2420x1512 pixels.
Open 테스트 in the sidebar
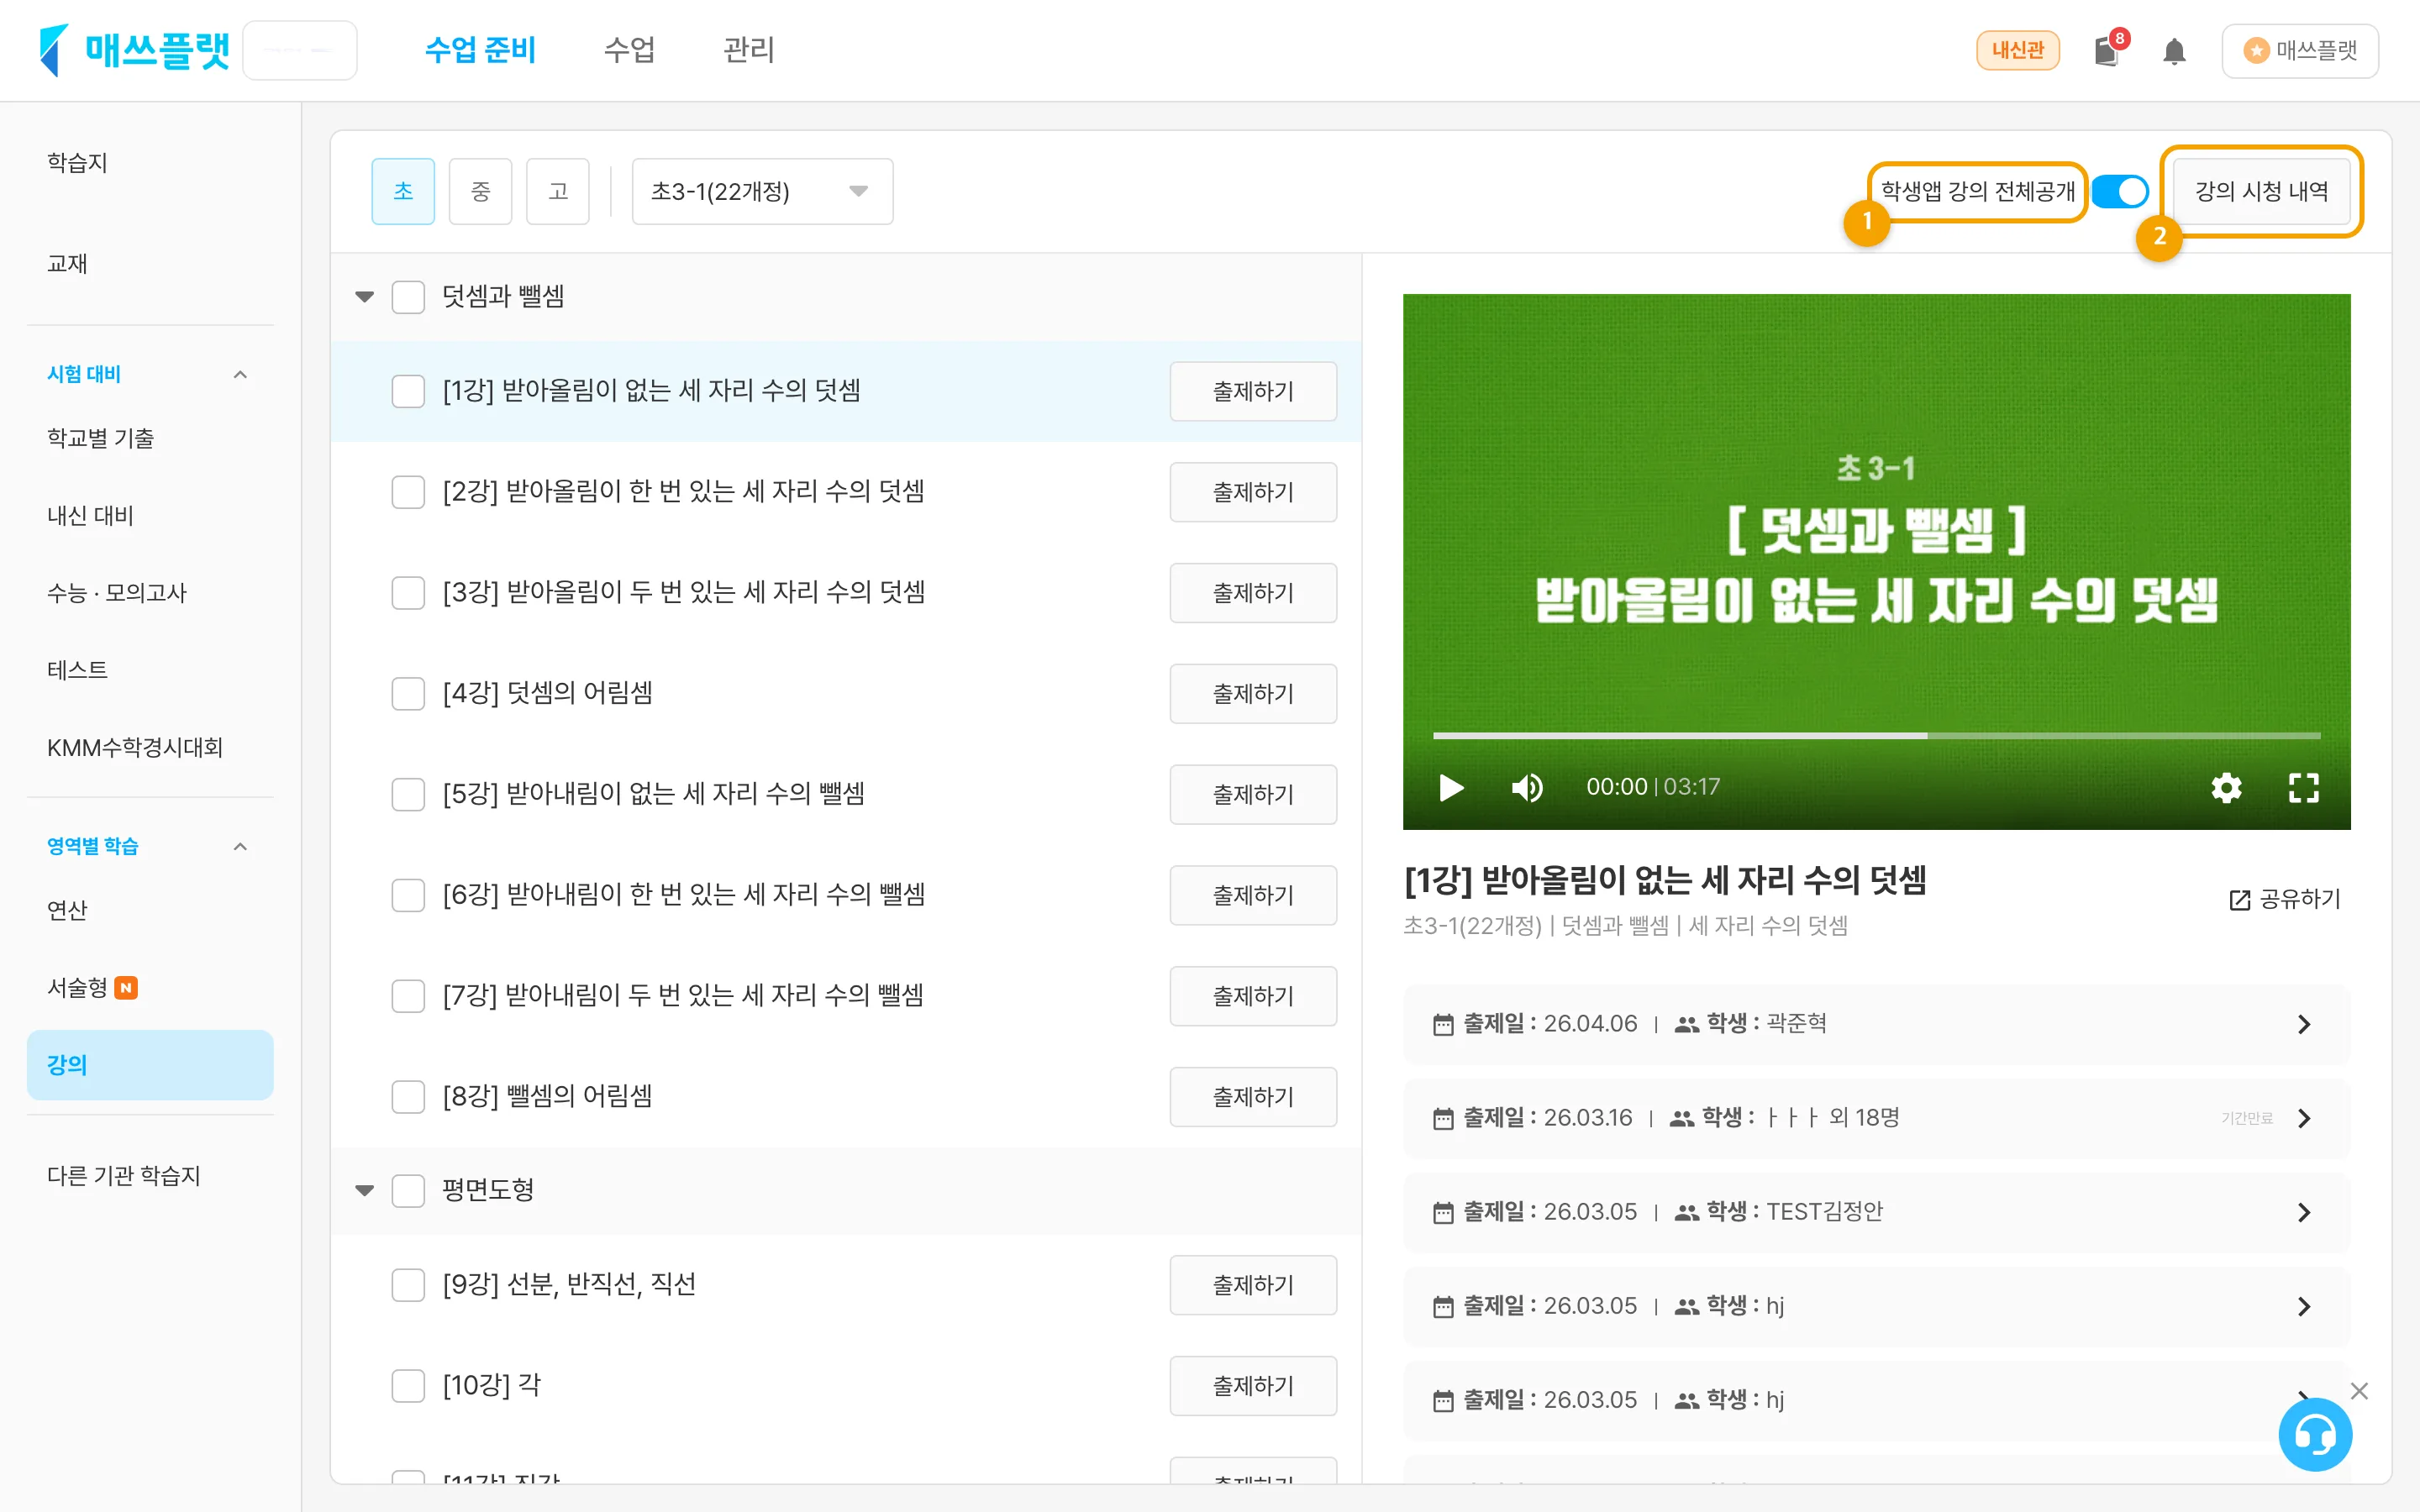[x=77, y=670]
